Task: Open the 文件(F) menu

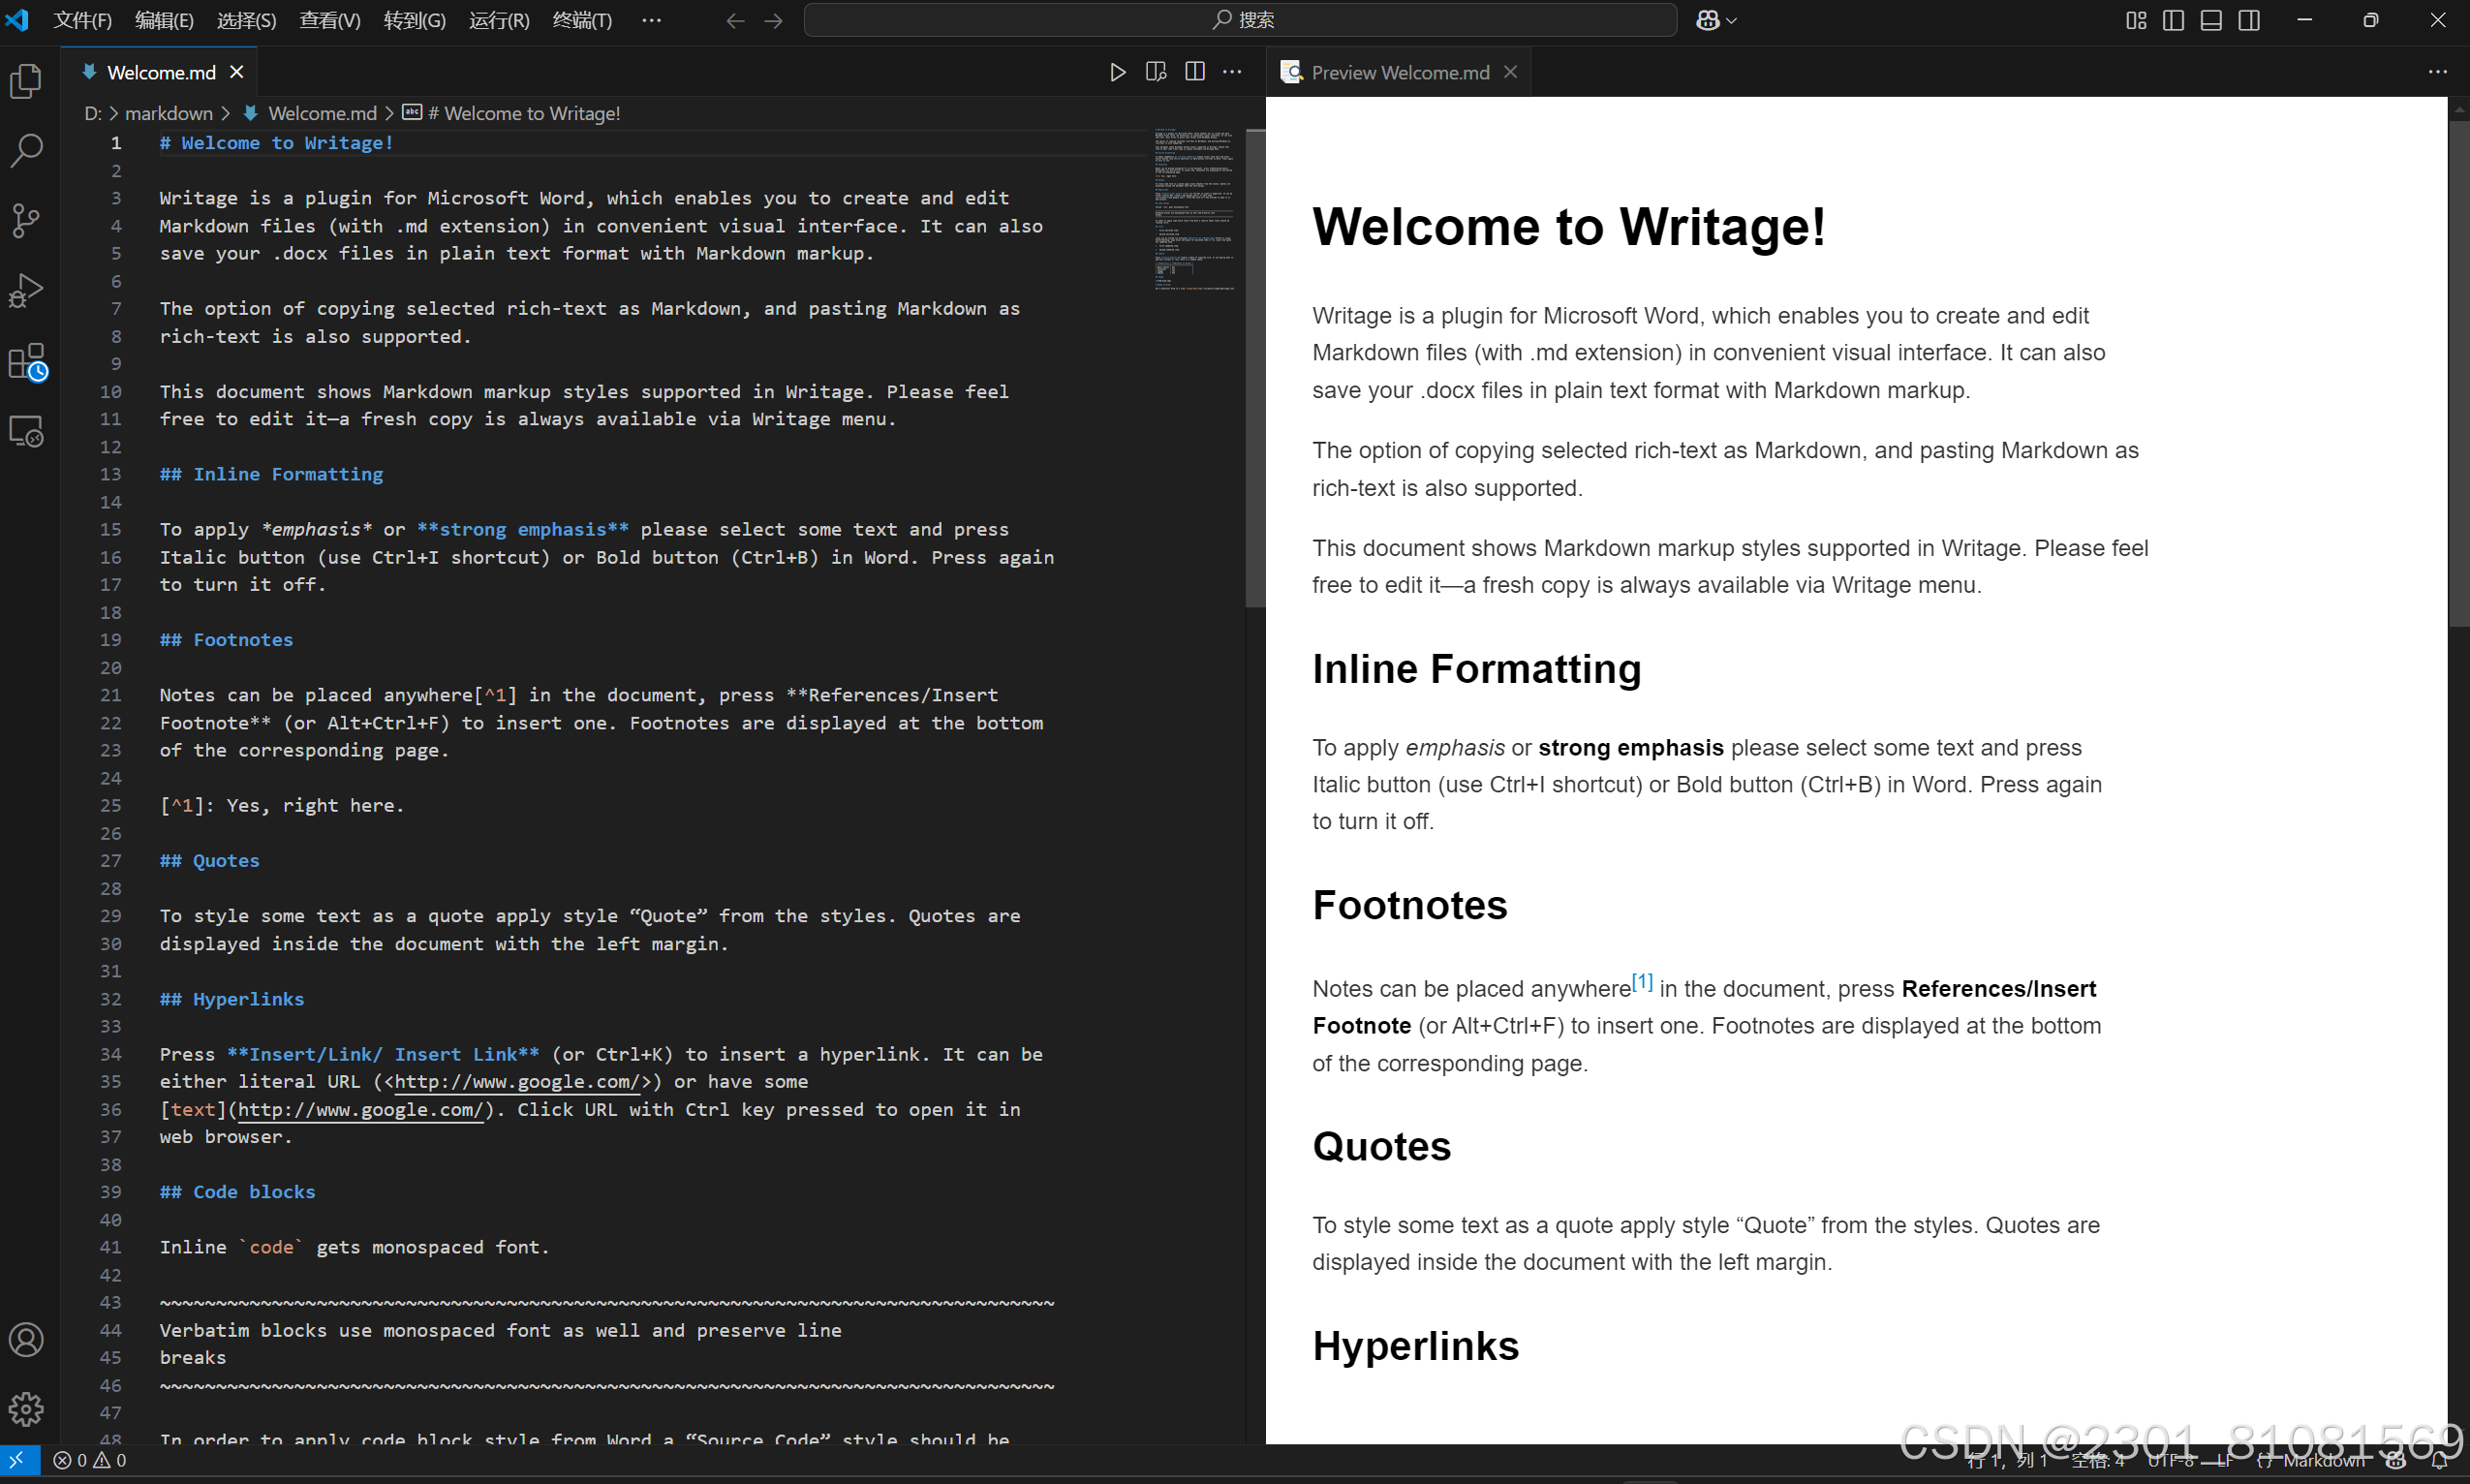Action: coord(82,20)
